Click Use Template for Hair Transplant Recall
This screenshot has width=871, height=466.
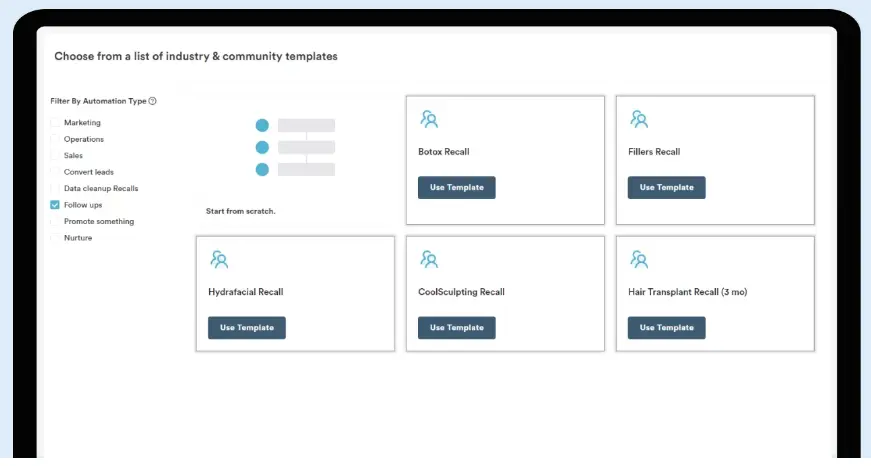(x=666, y=327)
